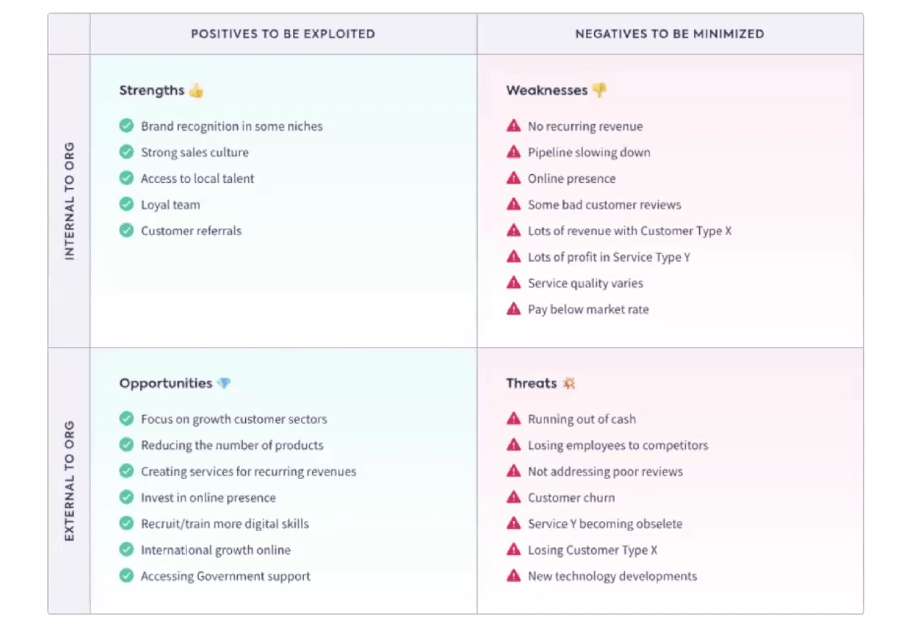Click the Strengths heading
900x632 pixels.
(152, 91)
